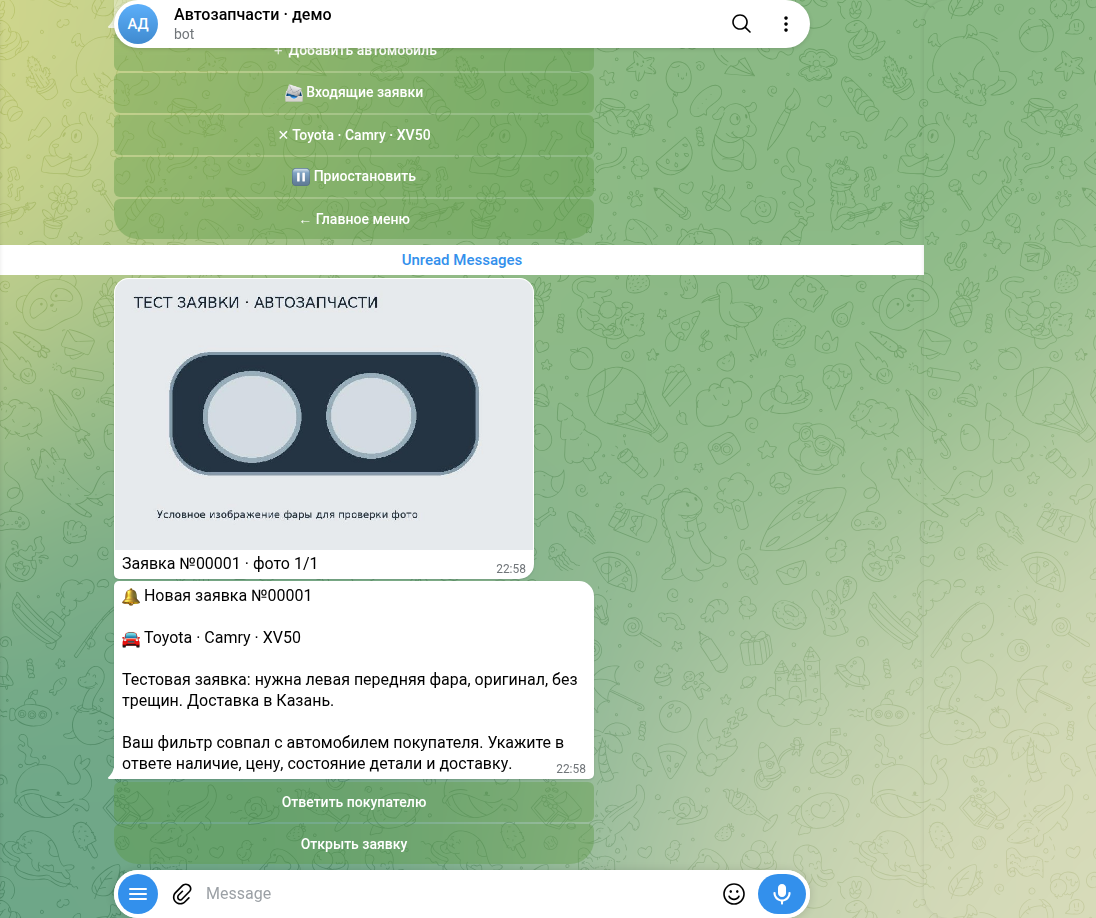
Task: Remove the Toyota · Camry · XV50 filter
Action: coord(354,135)
